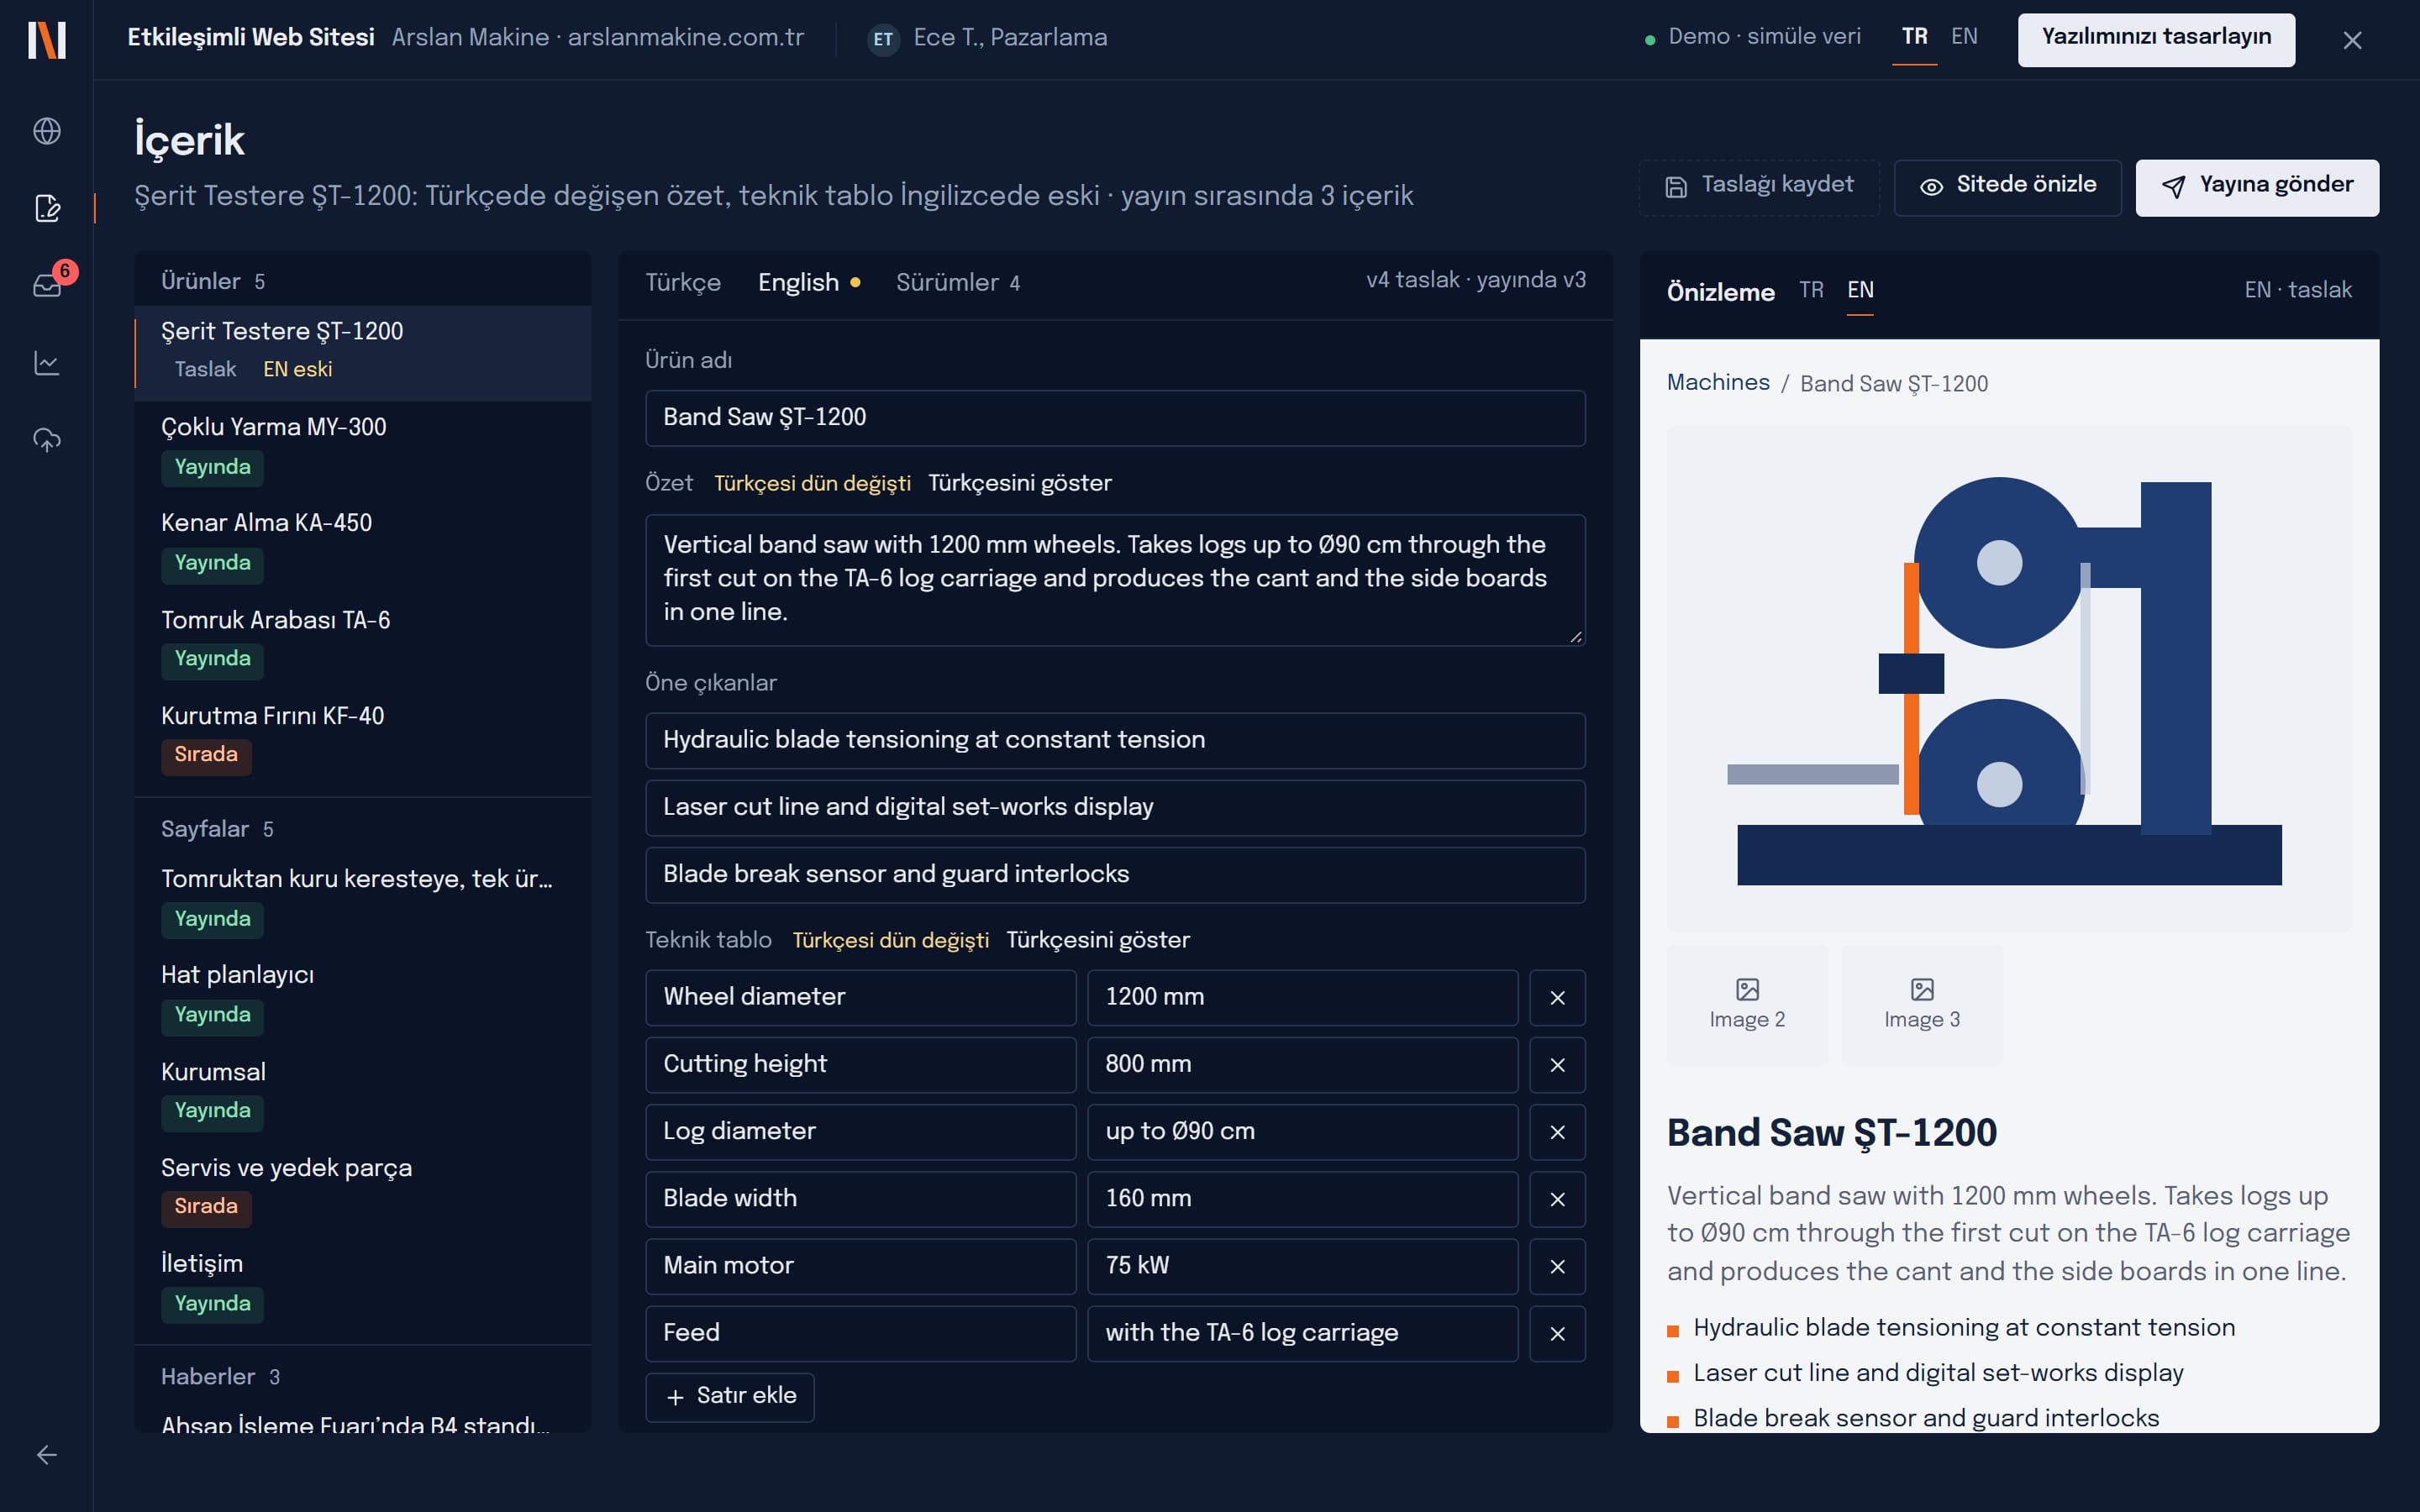Open the inbox with 6 notifications
The width and height of the screenshot is (2420, 1512).
pyautogui.click(x=47, y=285)
